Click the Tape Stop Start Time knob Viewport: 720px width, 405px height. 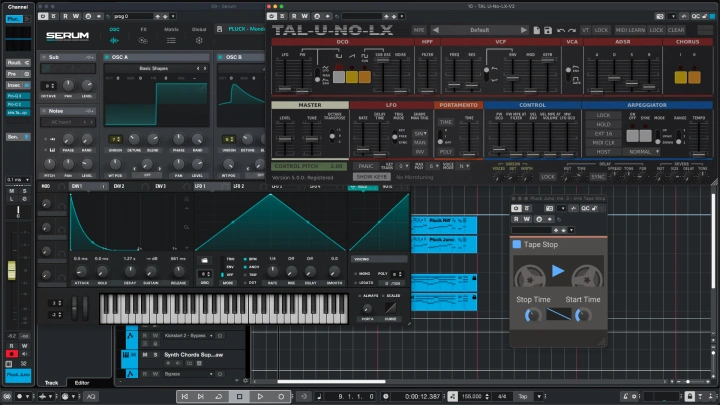[583, 315]
